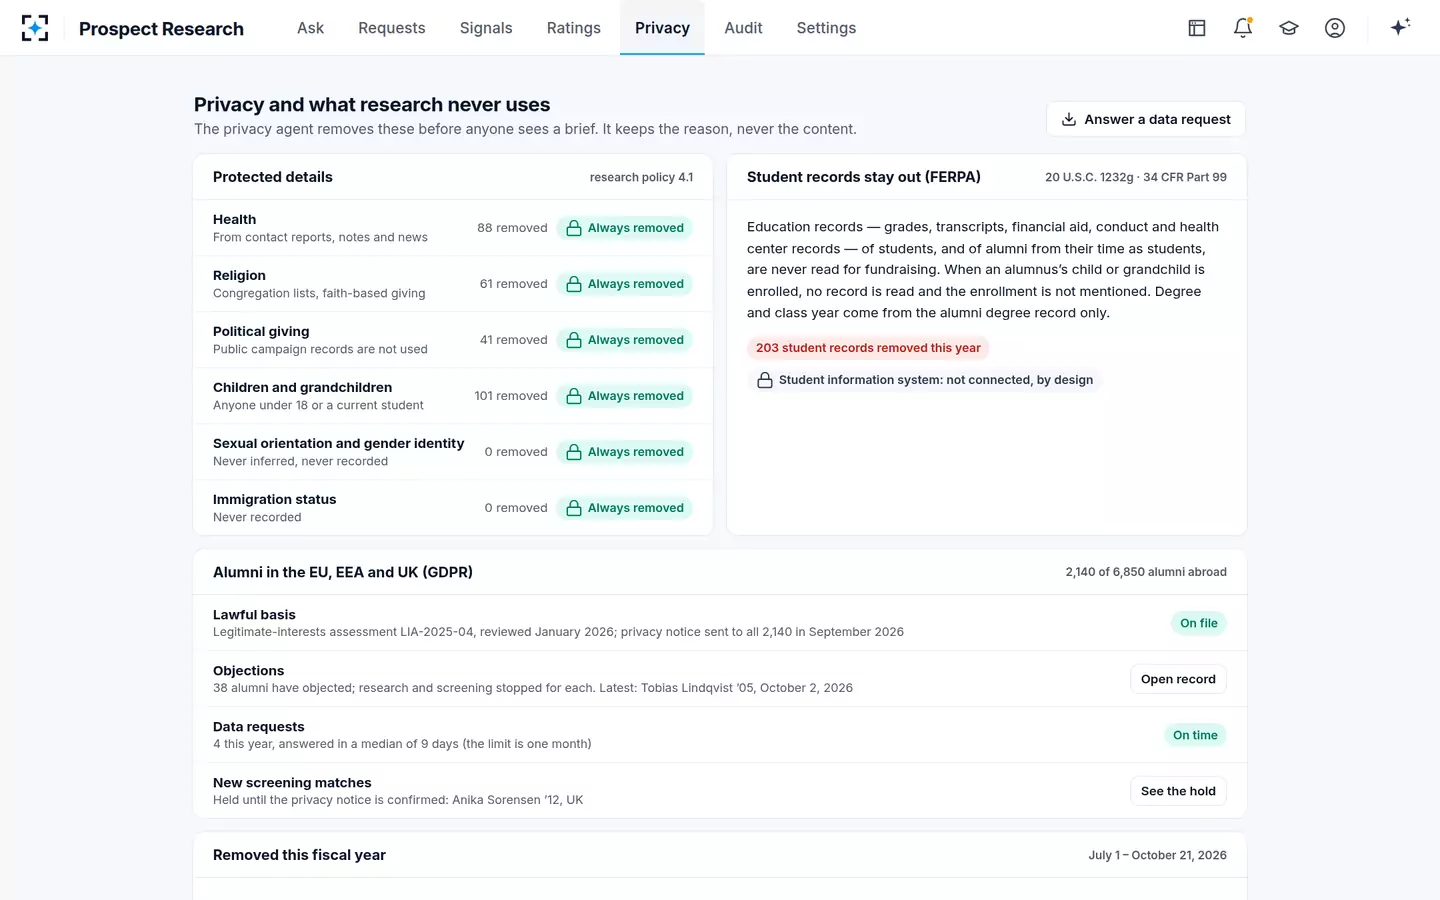Click the lock icon in Sexual orientation row
This screenshot has width=1440, height=900.
[574, 452]
